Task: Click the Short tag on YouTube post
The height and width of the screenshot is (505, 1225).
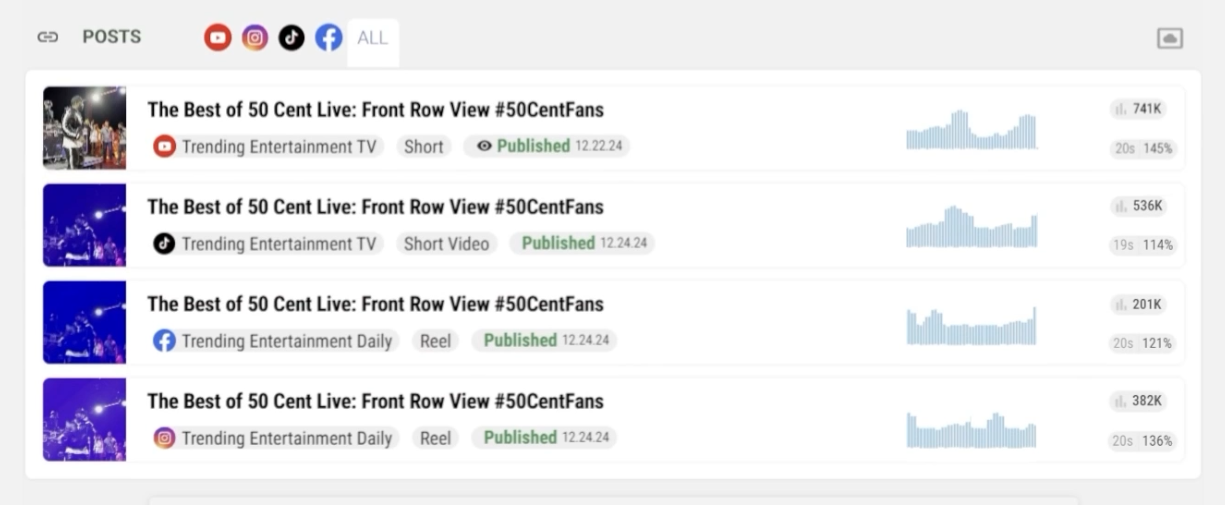Action: coord(423,147)
